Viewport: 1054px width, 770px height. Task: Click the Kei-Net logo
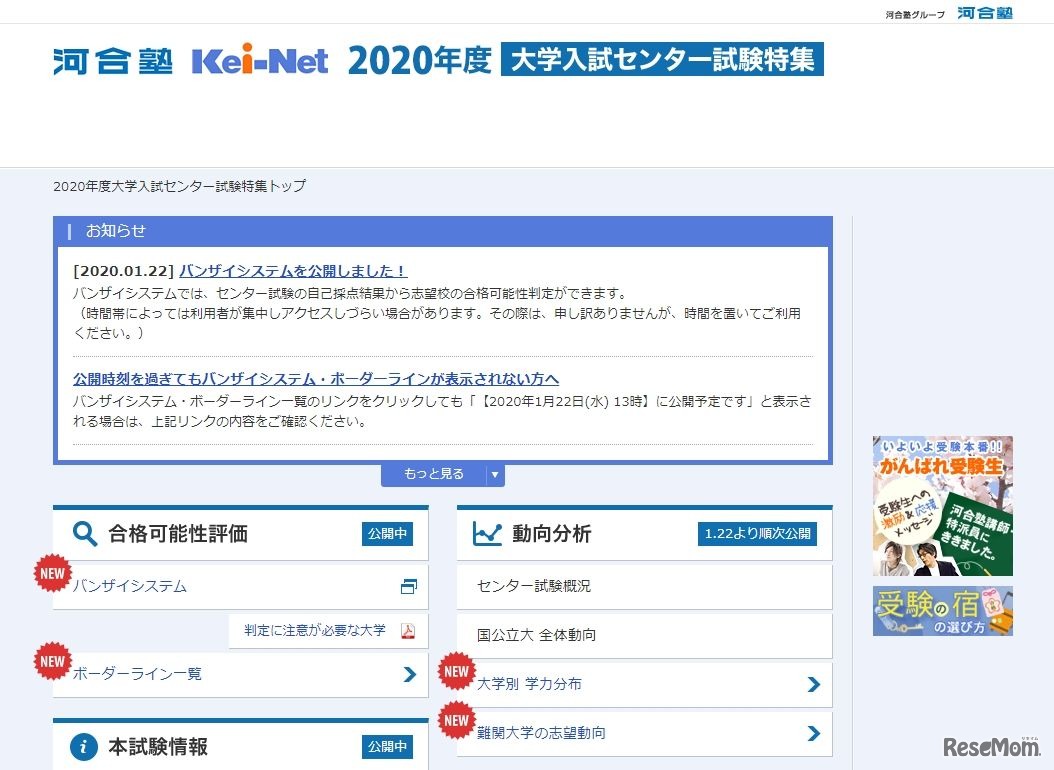coord(259,59)
